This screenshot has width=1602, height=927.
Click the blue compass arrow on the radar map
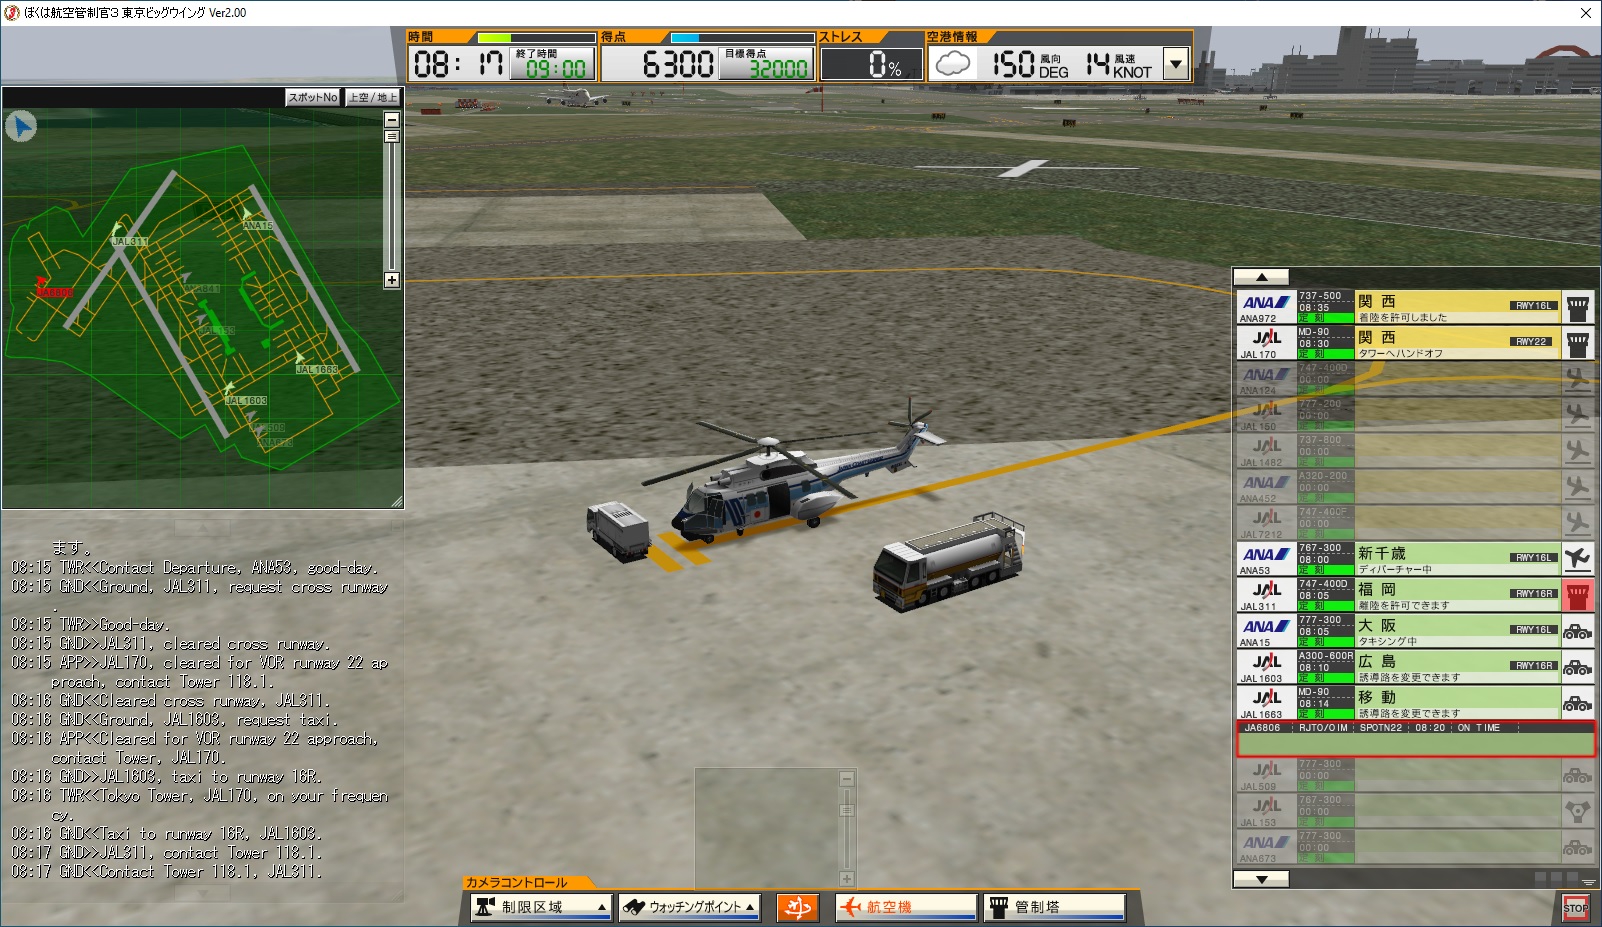point(21,127)
